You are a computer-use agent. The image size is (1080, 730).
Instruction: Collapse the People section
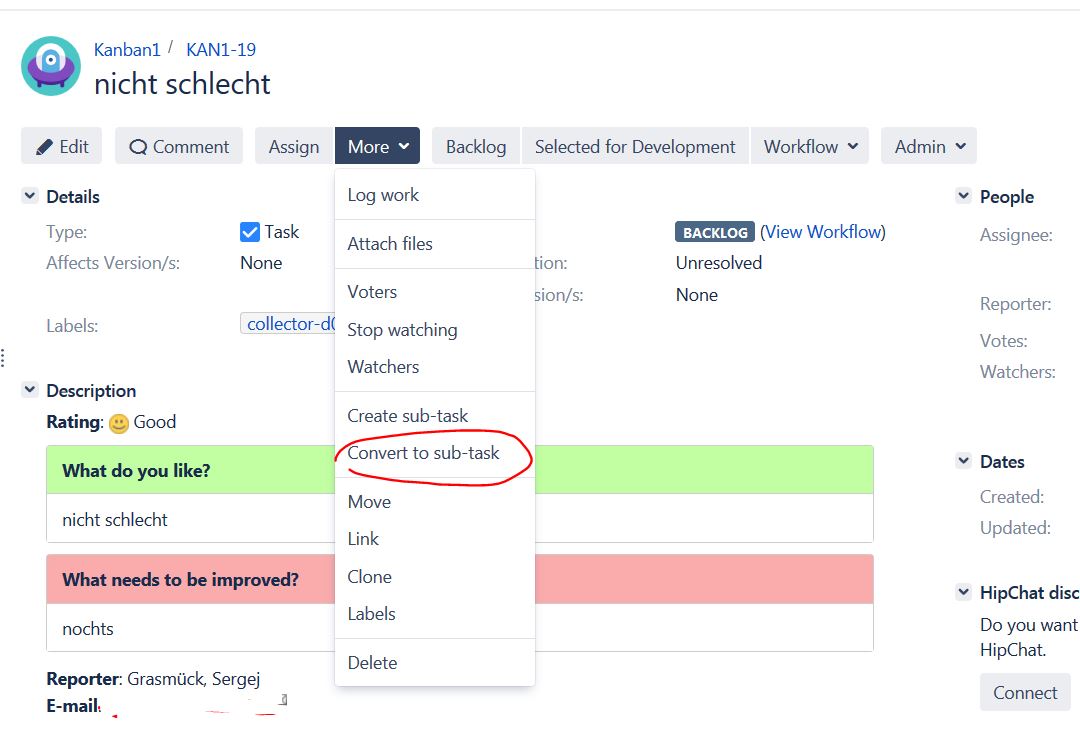click(964, 196)
